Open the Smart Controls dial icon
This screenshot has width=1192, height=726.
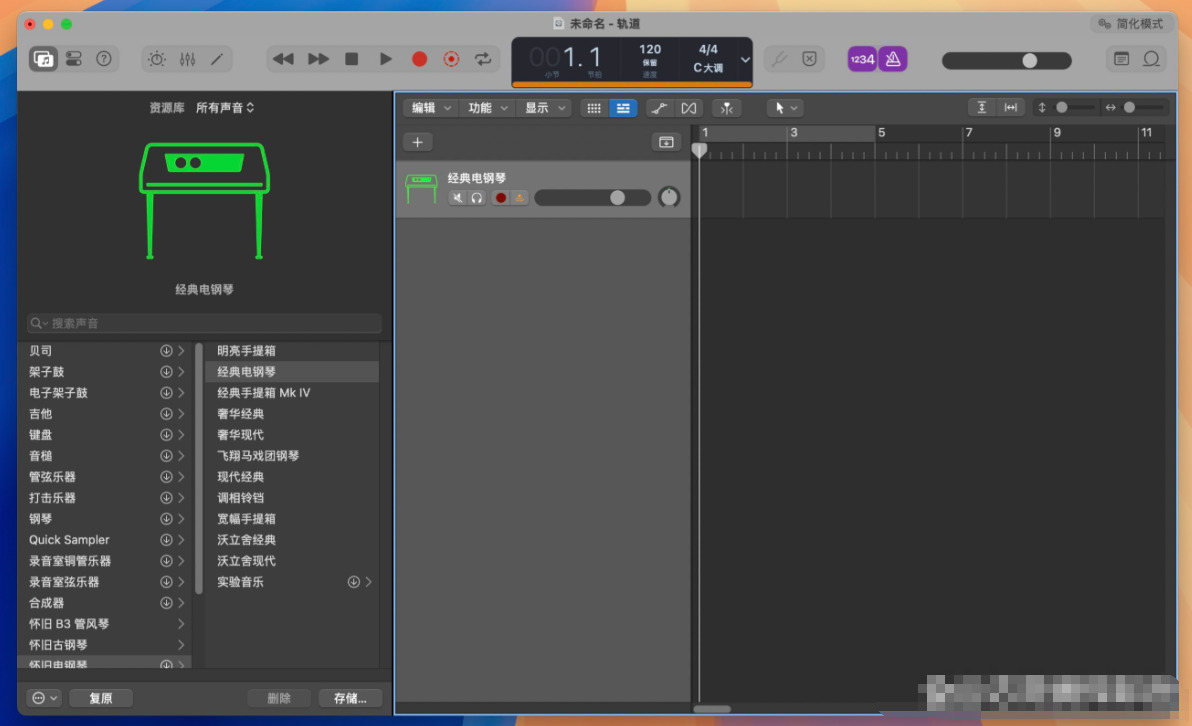157,59
